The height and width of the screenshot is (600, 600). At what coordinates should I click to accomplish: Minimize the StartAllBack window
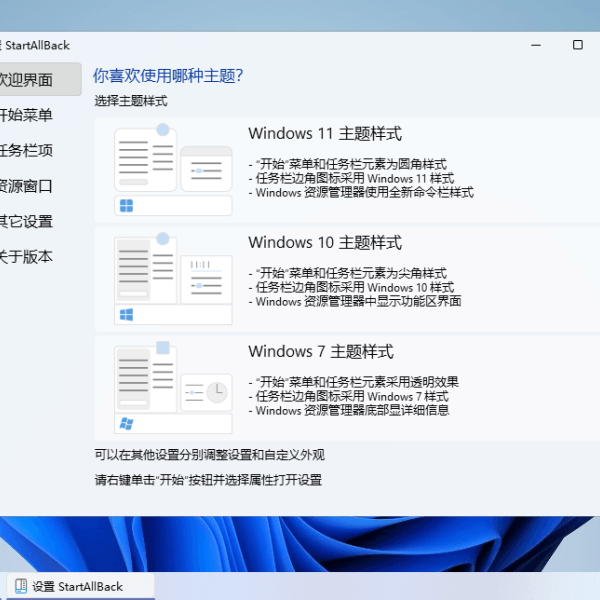pos(536,45)
